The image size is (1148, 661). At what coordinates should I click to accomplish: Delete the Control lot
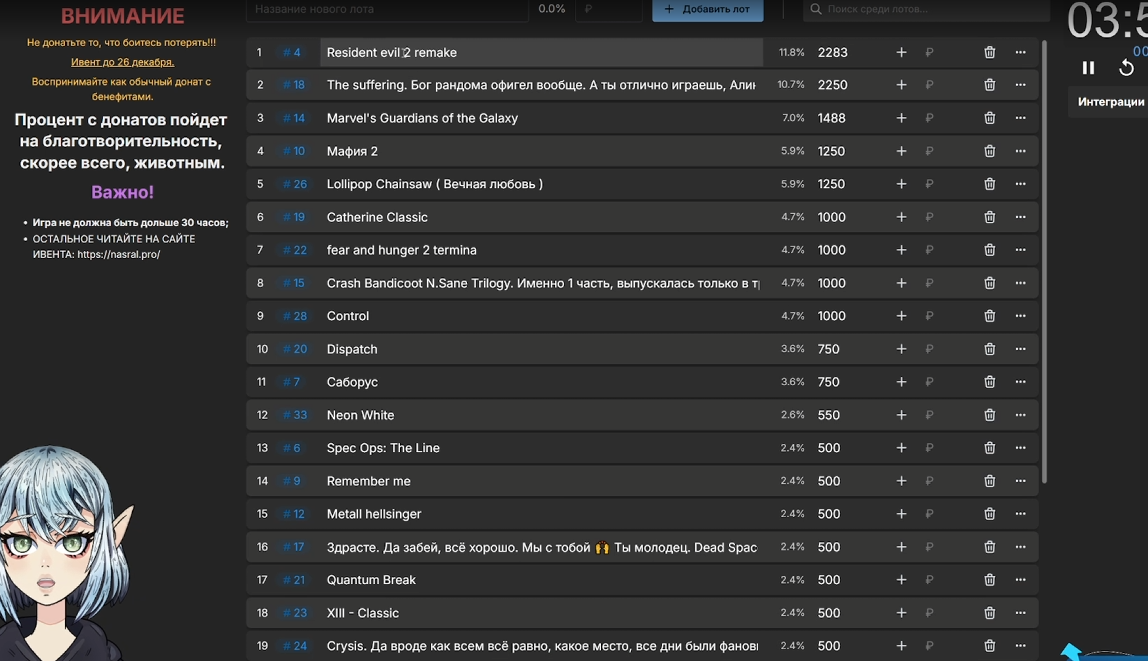click(989, 315)
